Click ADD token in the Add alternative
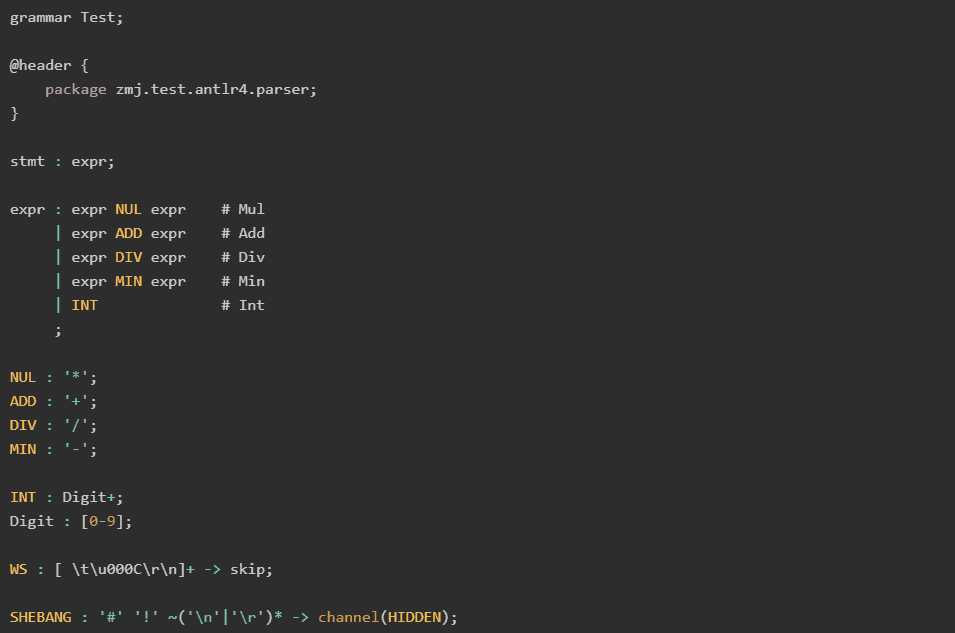The image size is (955, 633). [x=129, y=233]
